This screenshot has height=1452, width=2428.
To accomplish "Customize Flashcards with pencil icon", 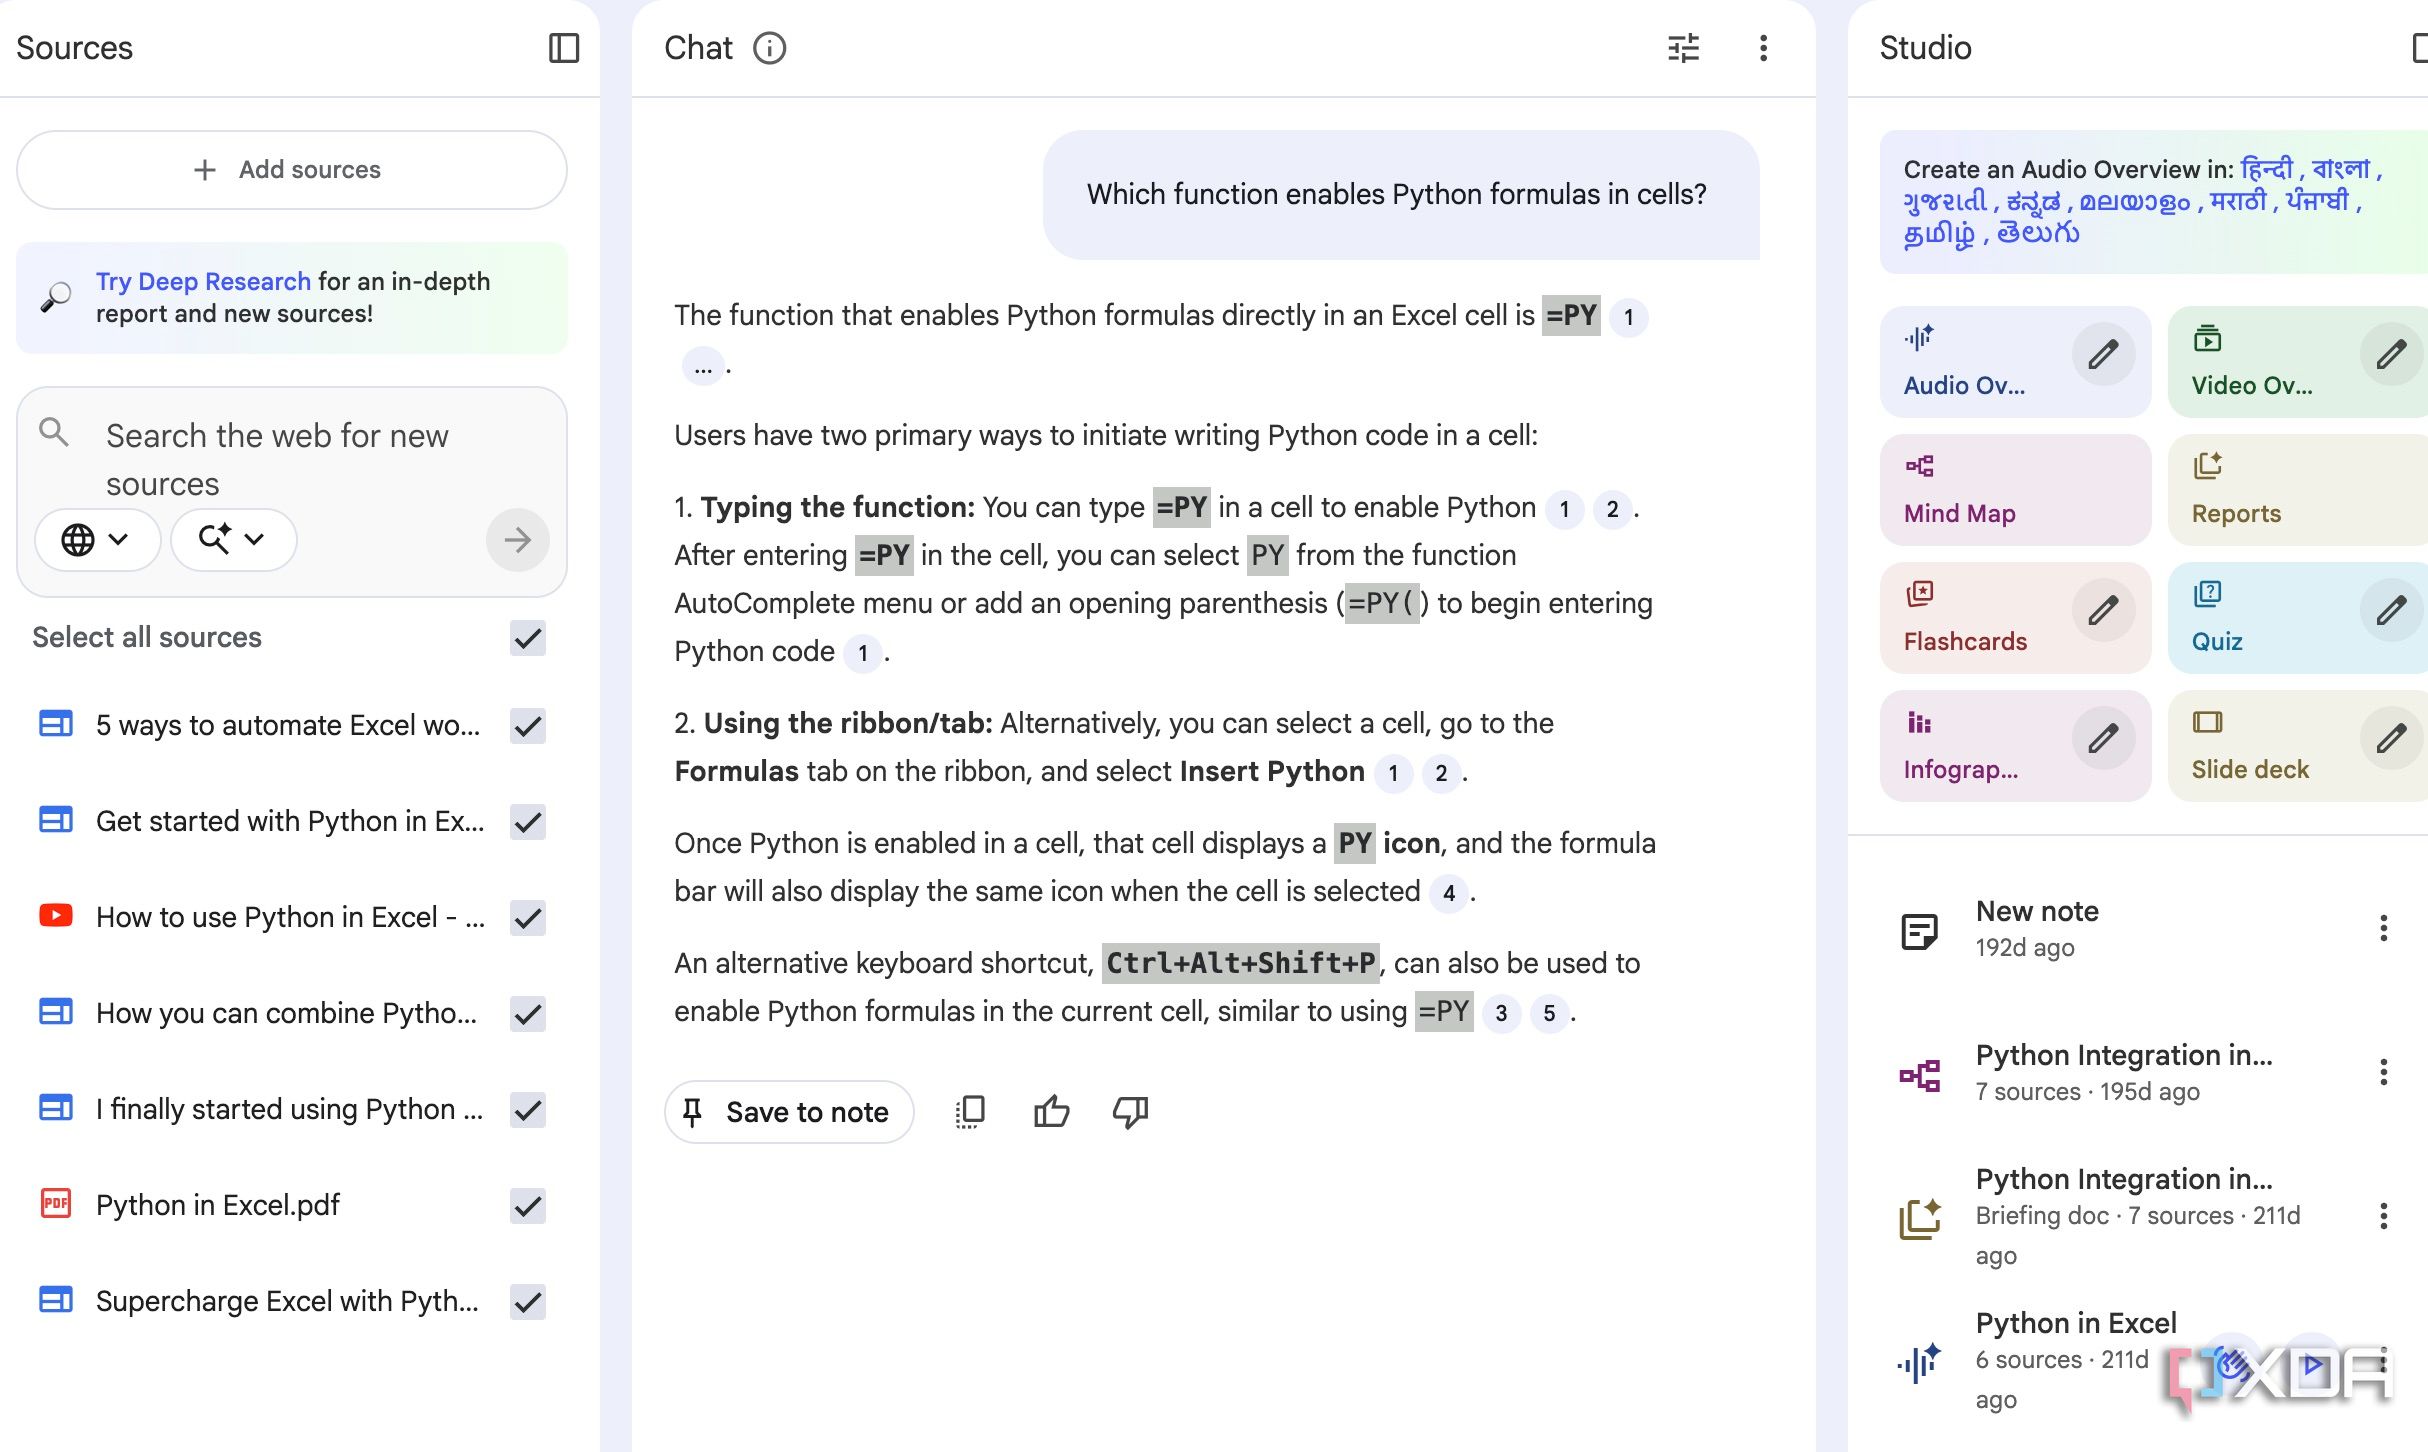I will coord(2103,610).
